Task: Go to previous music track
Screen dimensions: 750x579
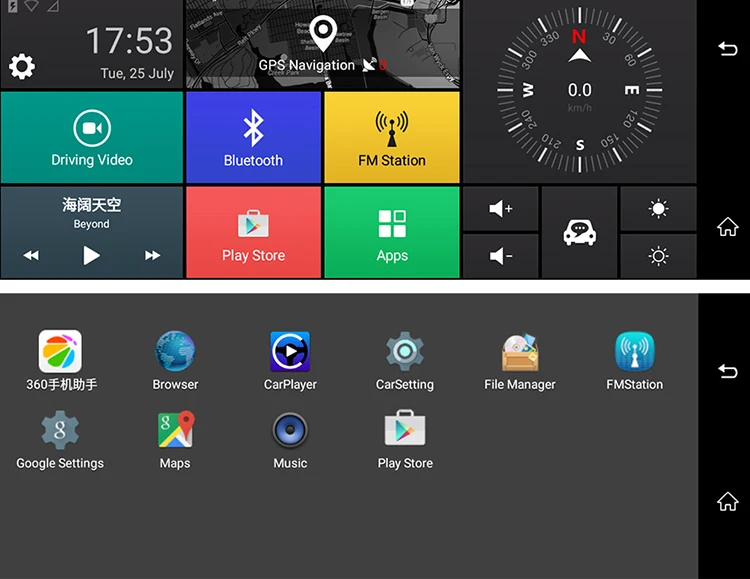Action: coord(31,255)
